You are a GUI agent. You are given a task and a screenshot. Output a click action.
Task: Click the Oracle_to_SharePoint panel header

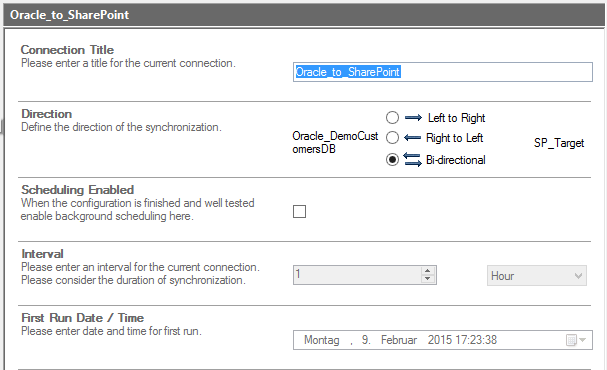coord(304,15)
